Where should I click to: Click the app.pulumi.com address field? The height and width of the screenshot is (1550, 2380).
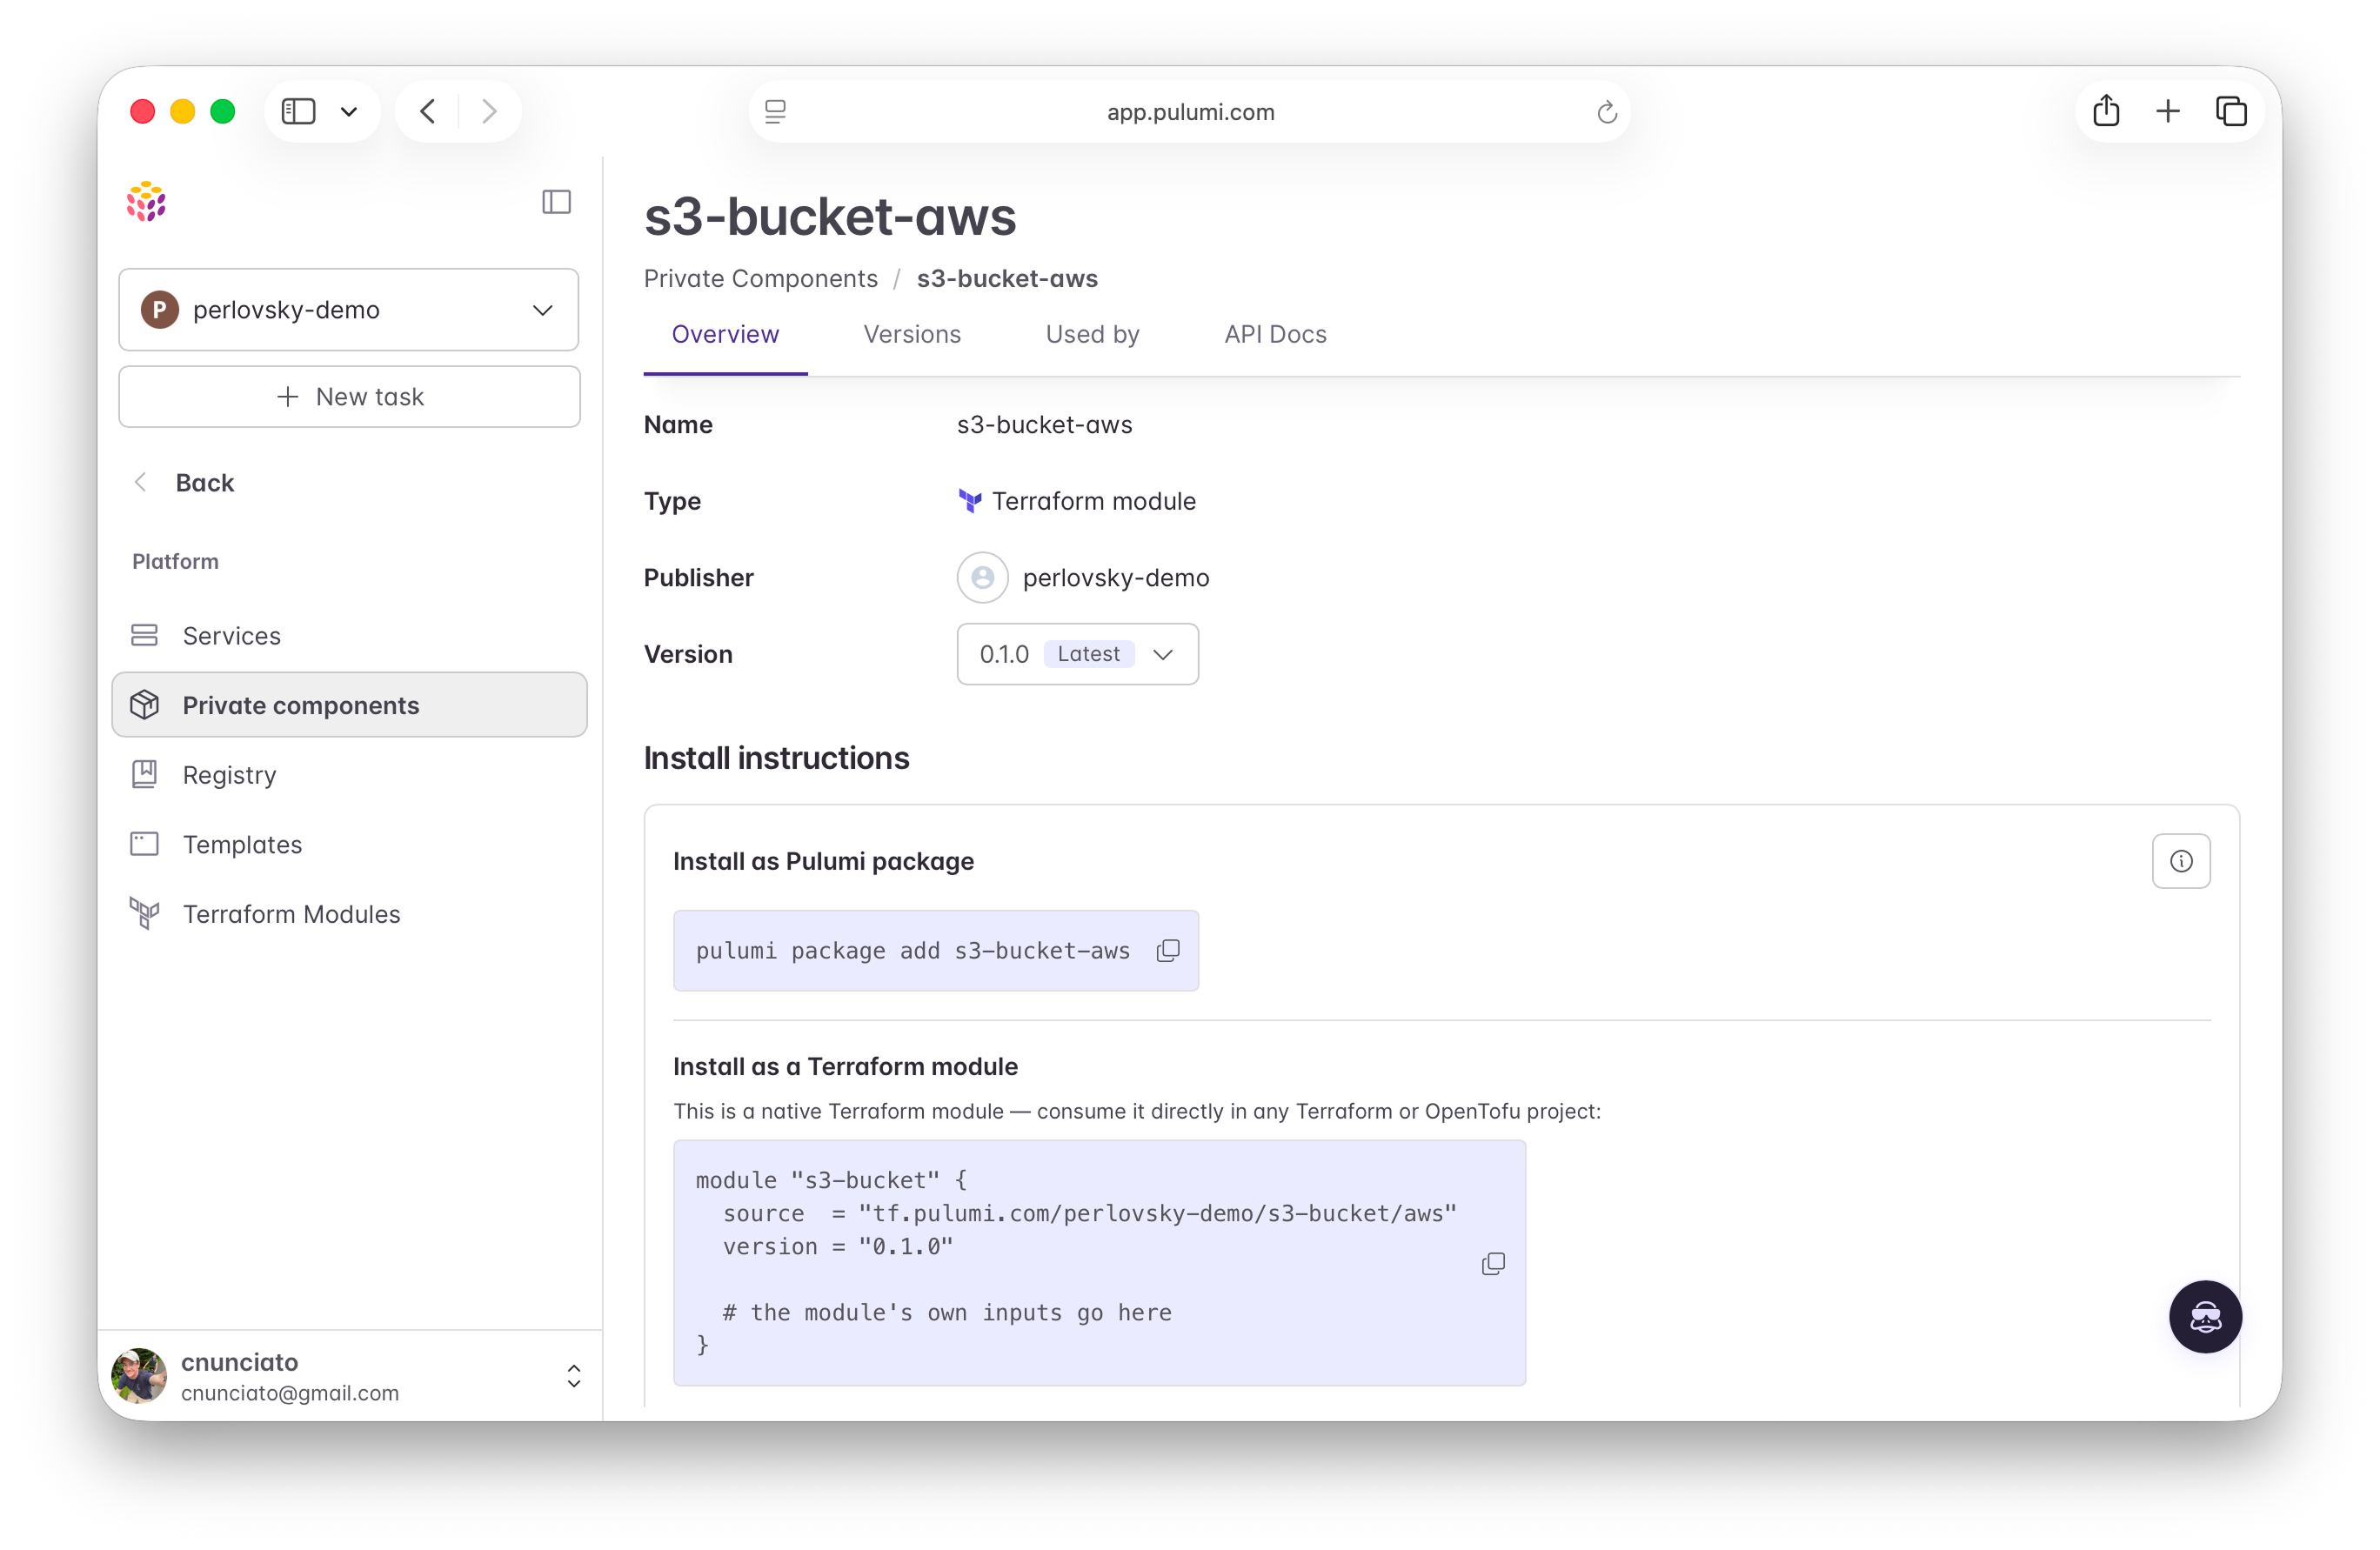(1189, 111)
